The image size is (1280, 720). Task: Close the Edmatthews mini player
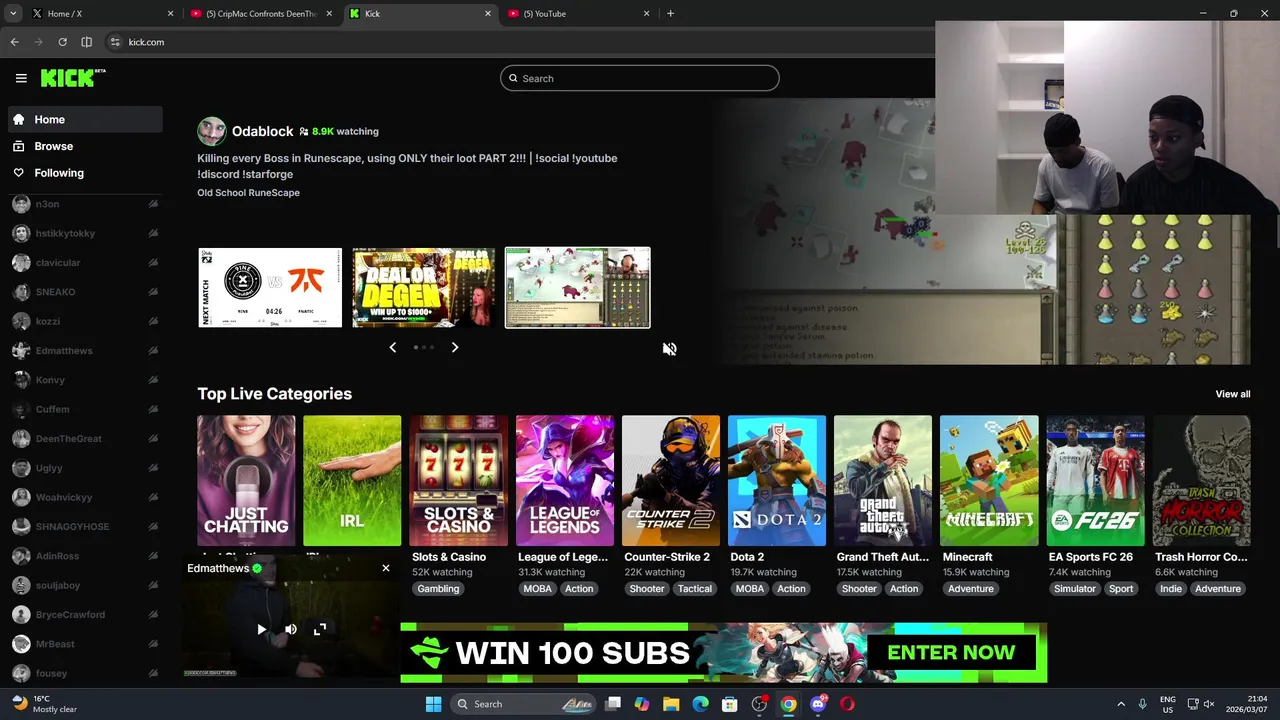(386, 568)
